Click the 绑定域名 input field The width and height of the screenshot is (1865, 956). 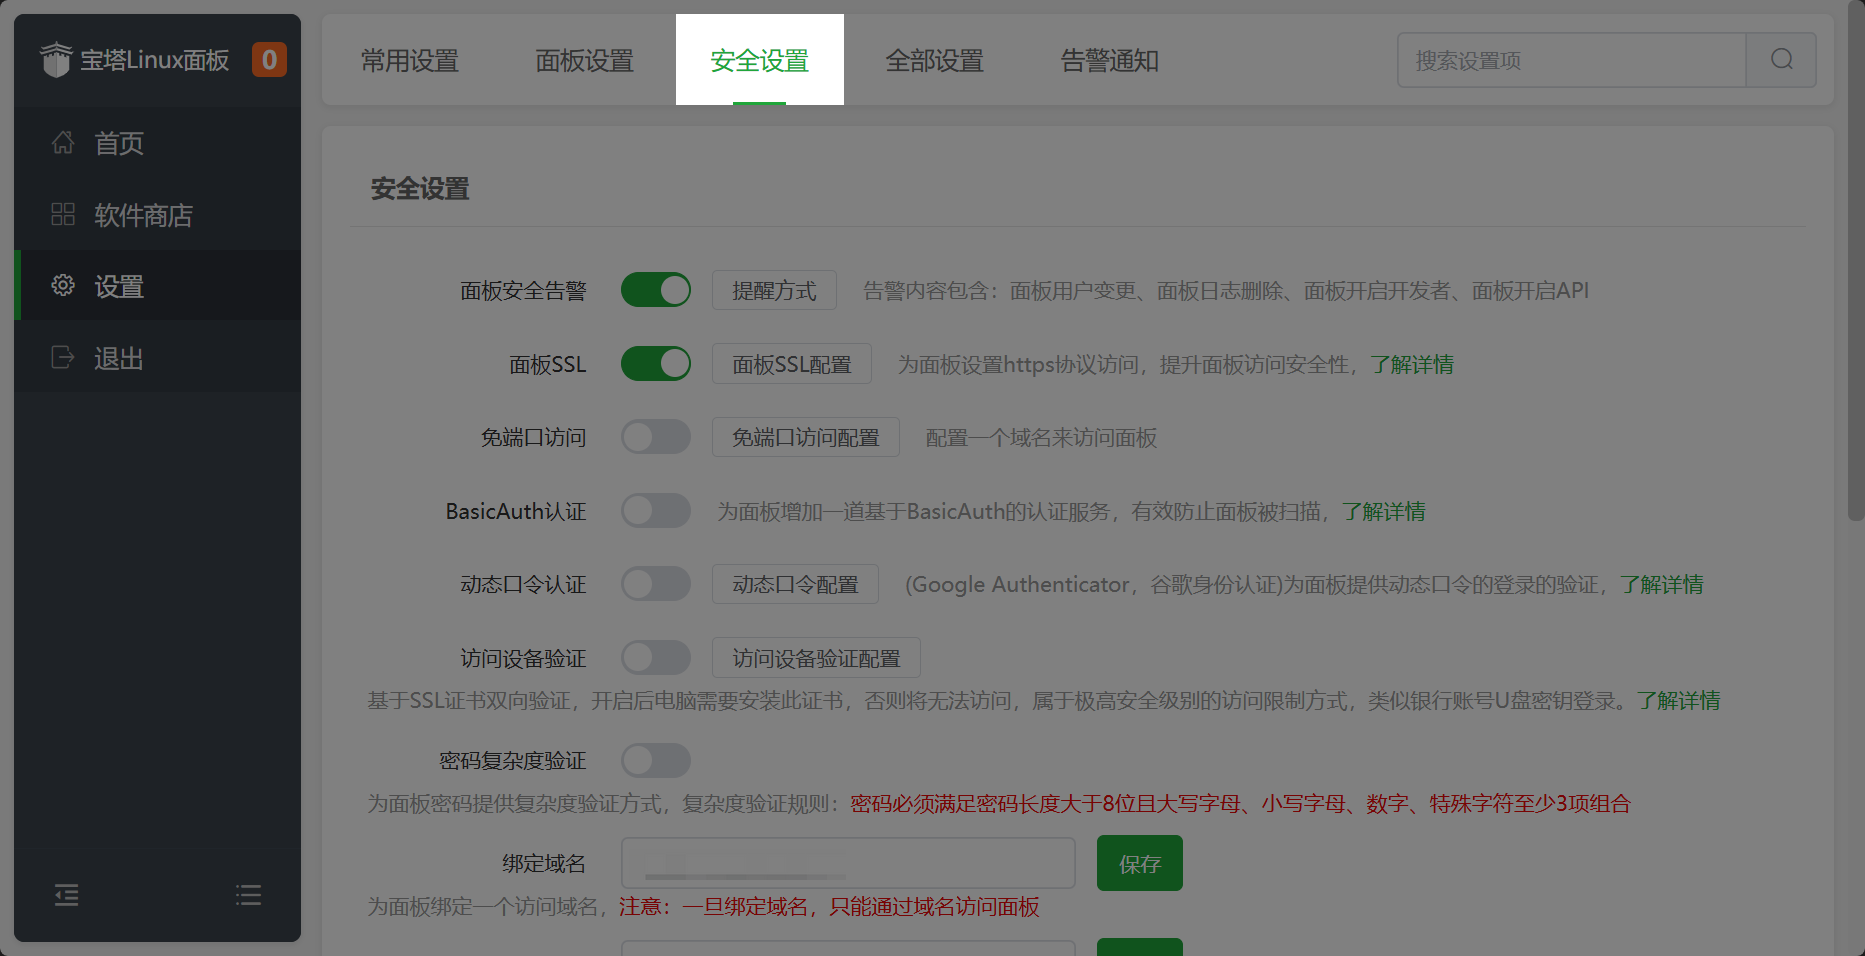pos(848,862)
